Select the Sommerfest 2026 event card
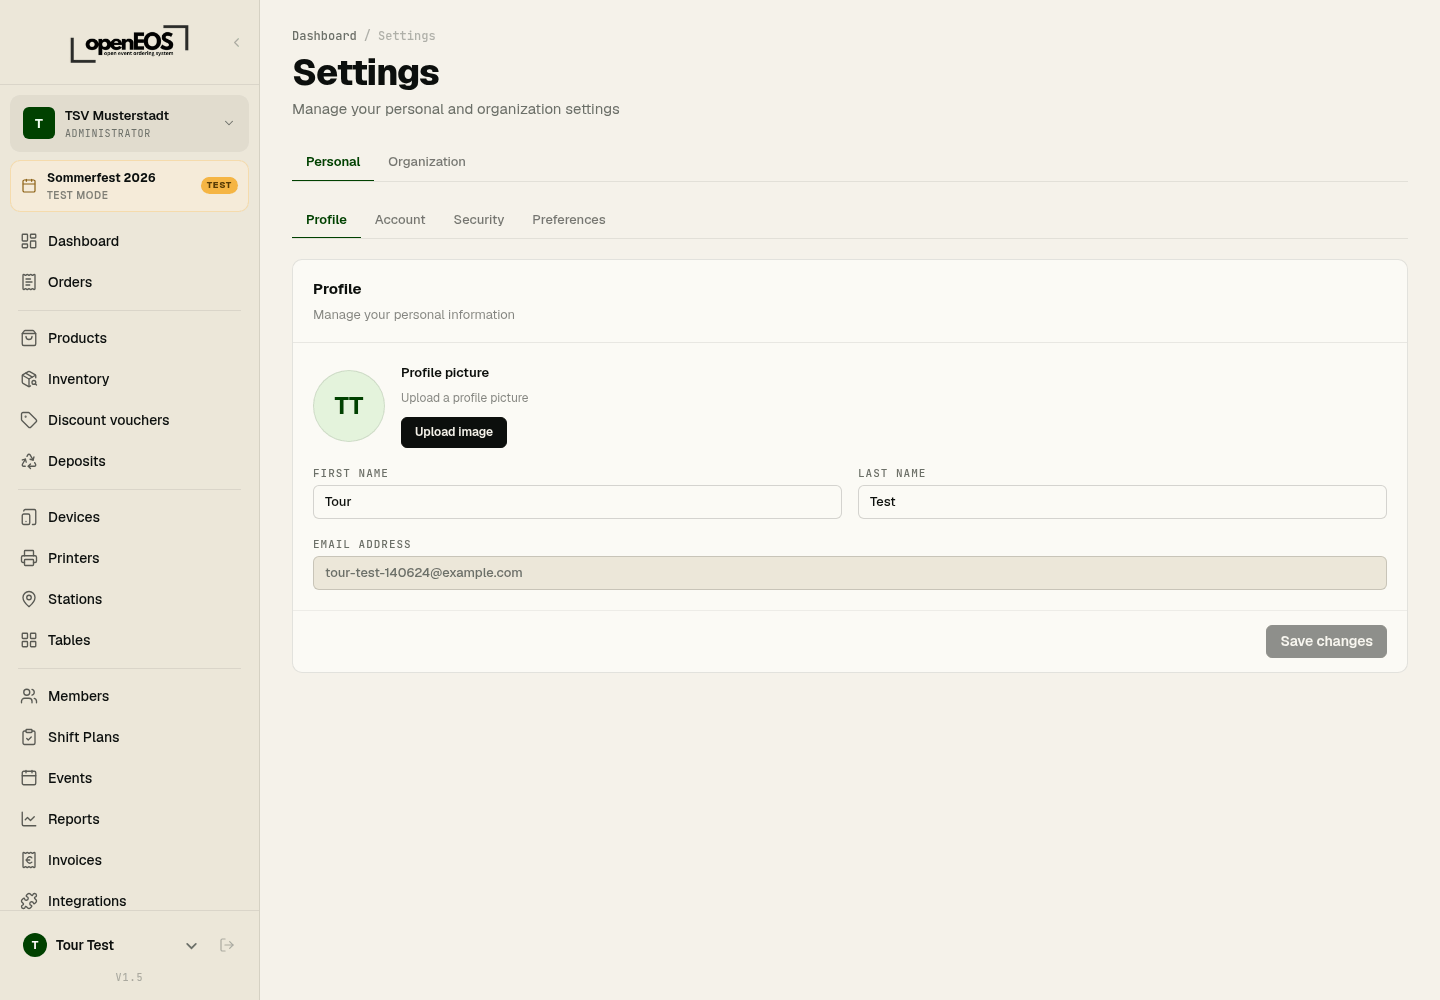1440x1000 pixels. pos(129,186)
